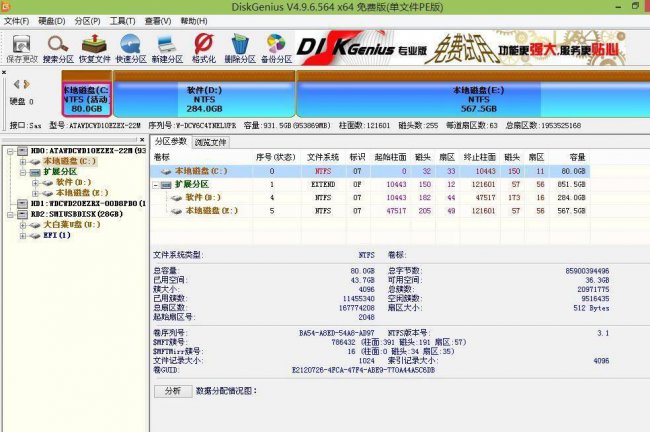Switch to the 分区参数 tab
The height and width of the screenshot is (432, 650).
click(x=171, y=141)
